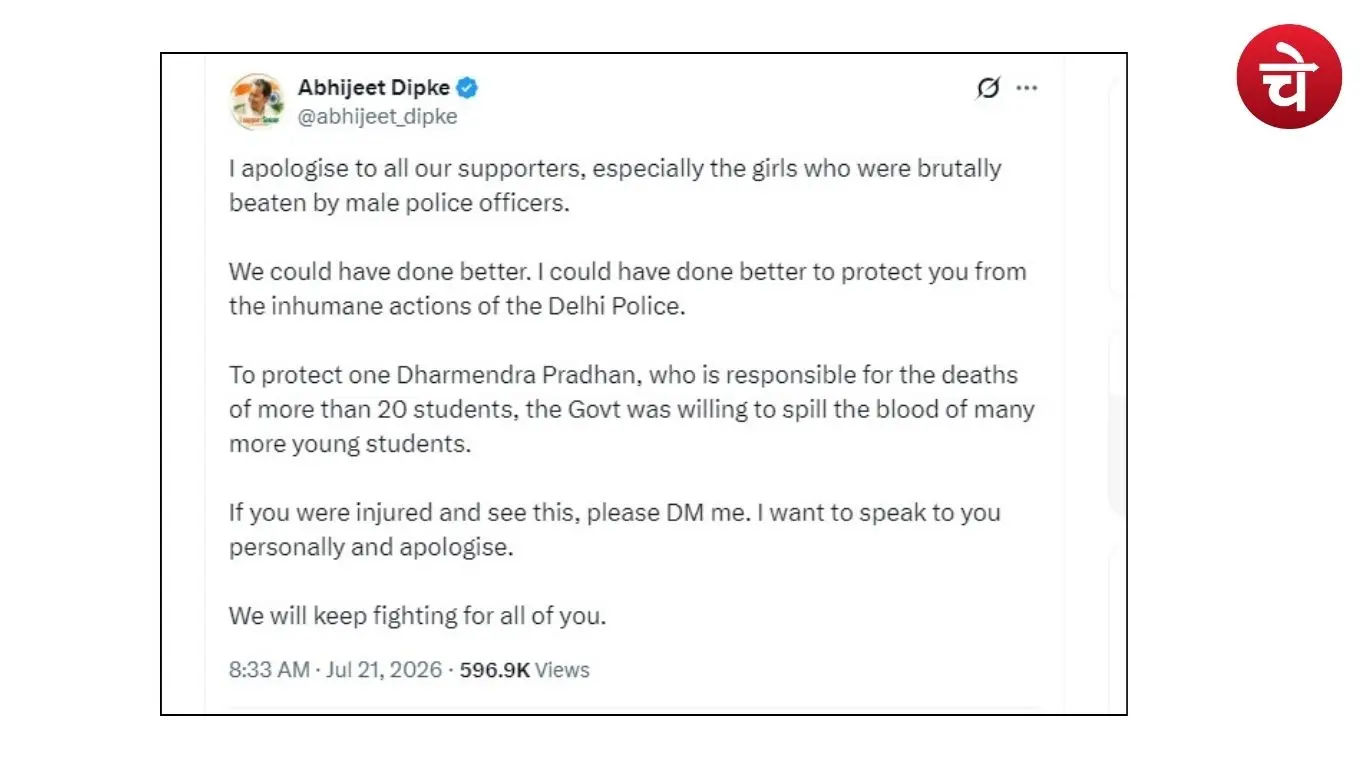Open the @abhijeet_dipke handle link

pos(377,116)
